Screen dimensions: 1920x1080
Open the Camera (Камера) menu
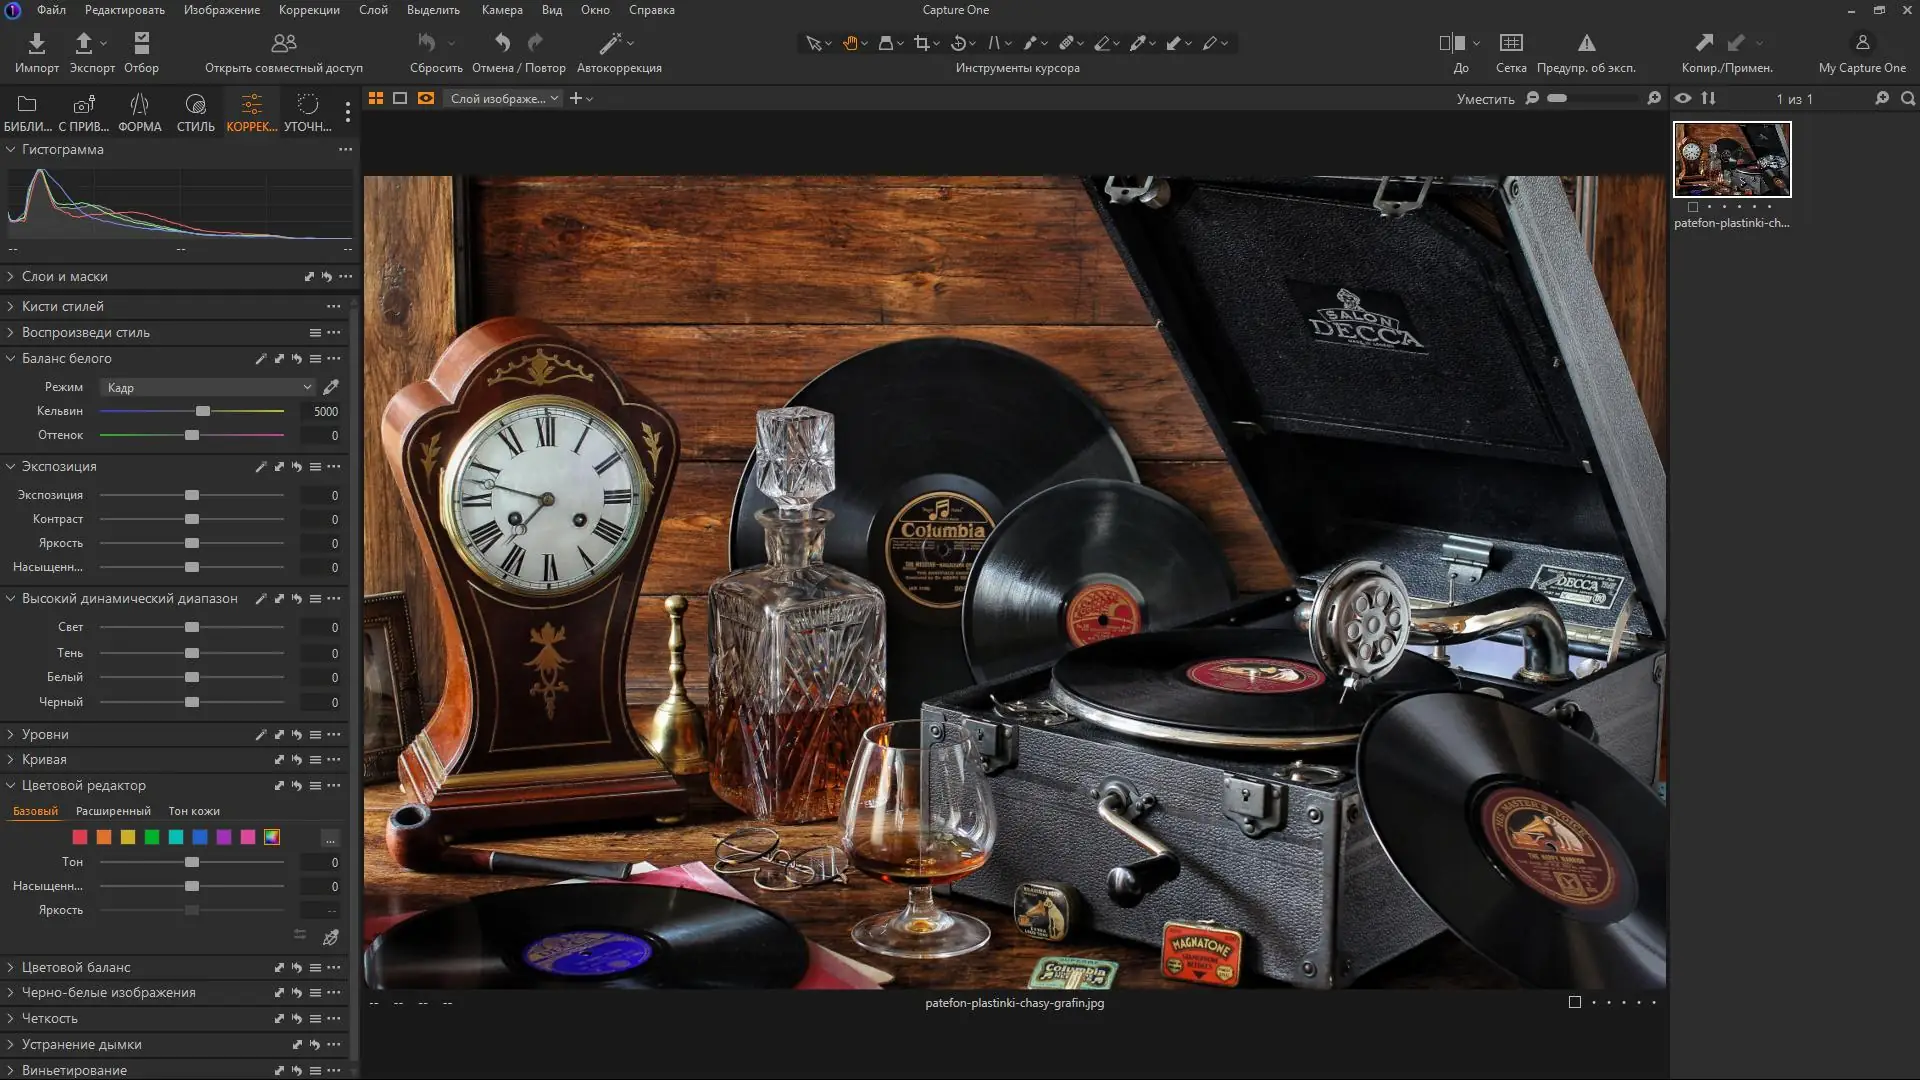tap(501, 10)
